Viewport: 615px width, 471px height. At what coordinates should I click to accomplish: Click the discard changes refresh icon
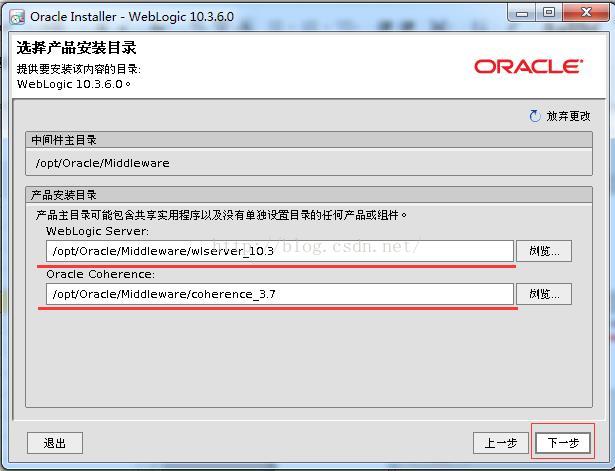535,116
